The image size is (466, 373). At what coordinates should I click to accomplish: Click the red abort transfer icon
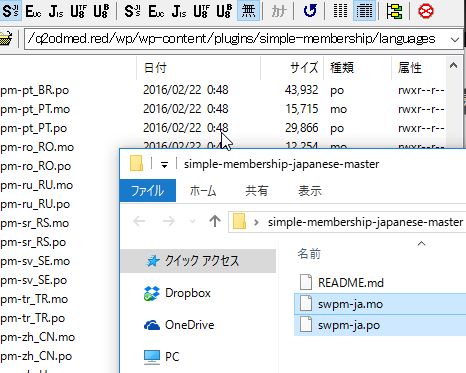426,11
